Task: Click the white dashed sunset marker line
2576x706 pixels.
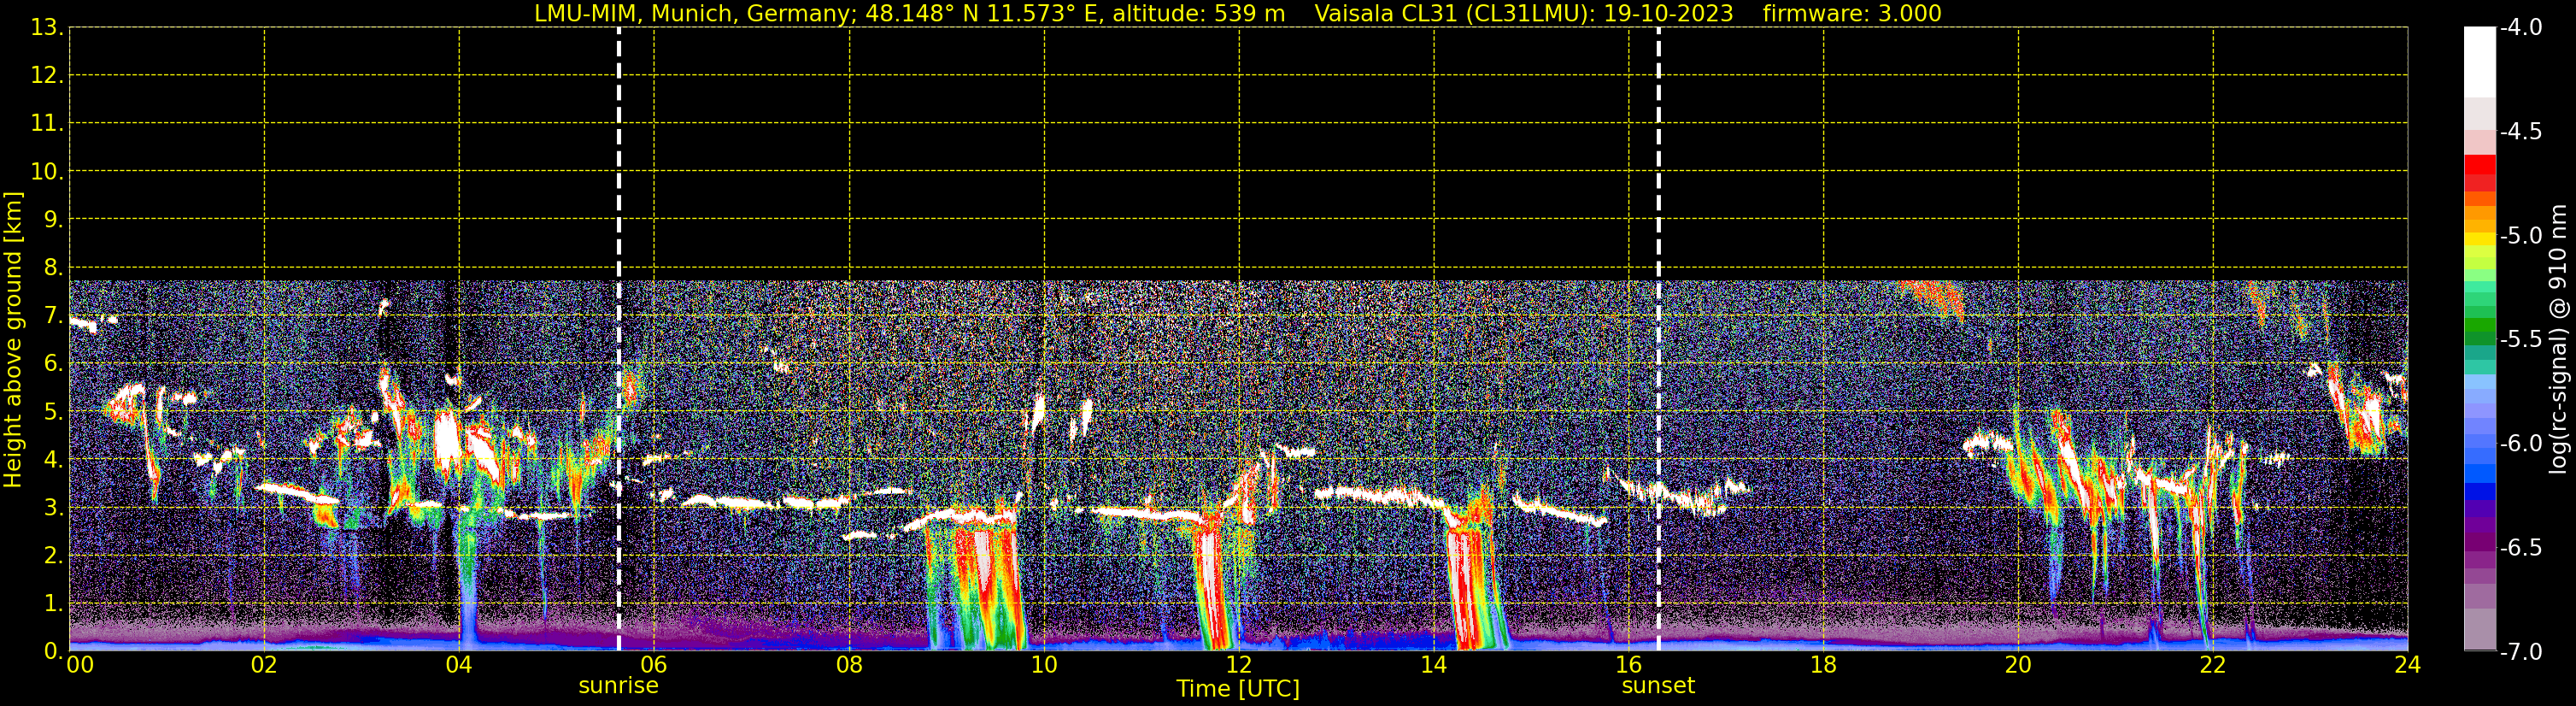Action: pos(1659,339)
